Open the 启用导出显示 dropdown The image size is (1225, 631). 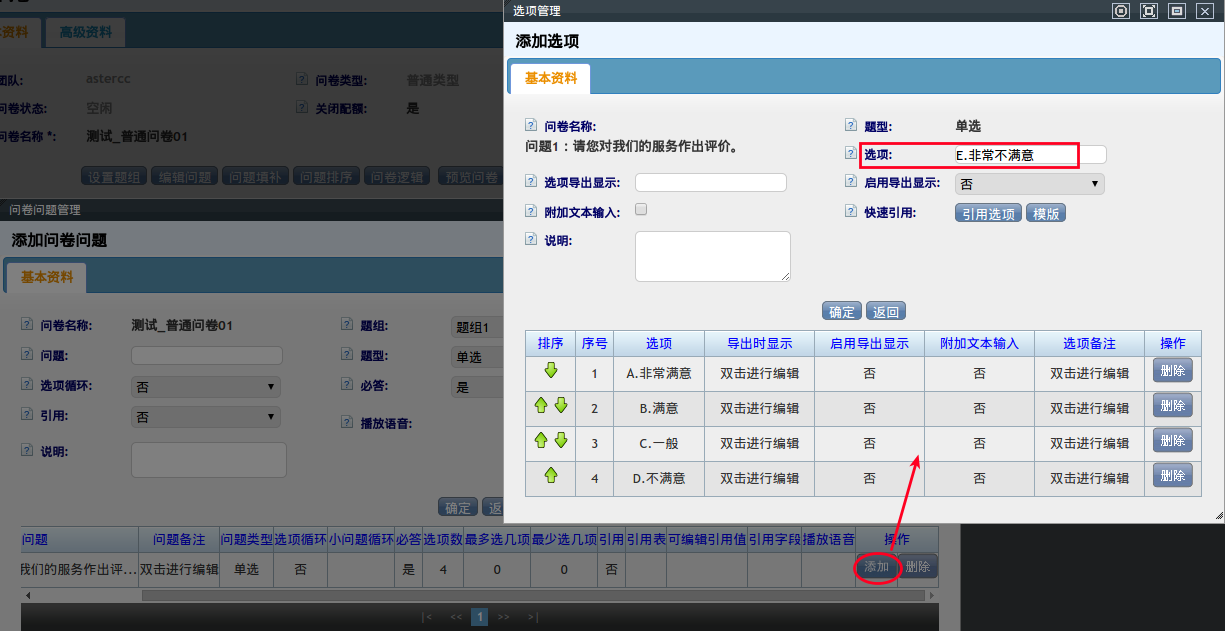click(x=1029, y=184)
